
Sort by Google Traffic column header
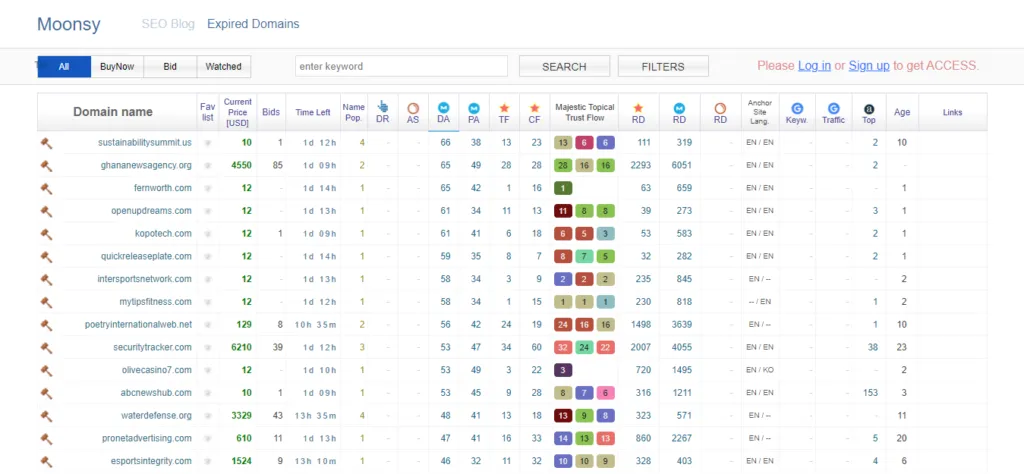click(x=833, y=112)
